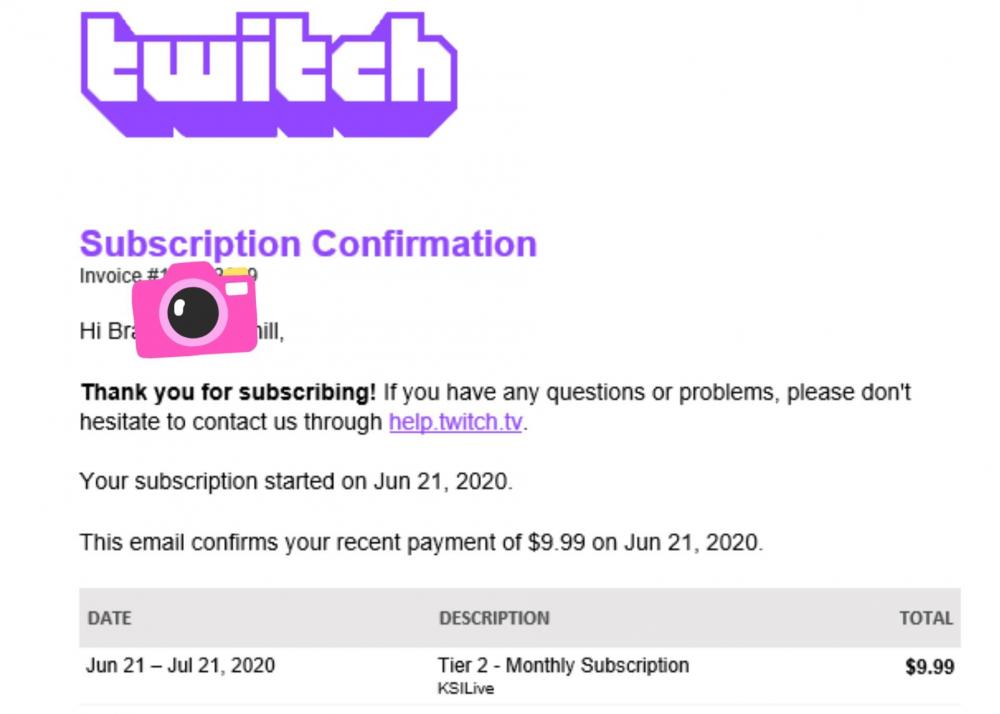Select the 'Jun 21 – Jul 21, 2020' date cell
The image size is (1000, 714).
point(180,666)
